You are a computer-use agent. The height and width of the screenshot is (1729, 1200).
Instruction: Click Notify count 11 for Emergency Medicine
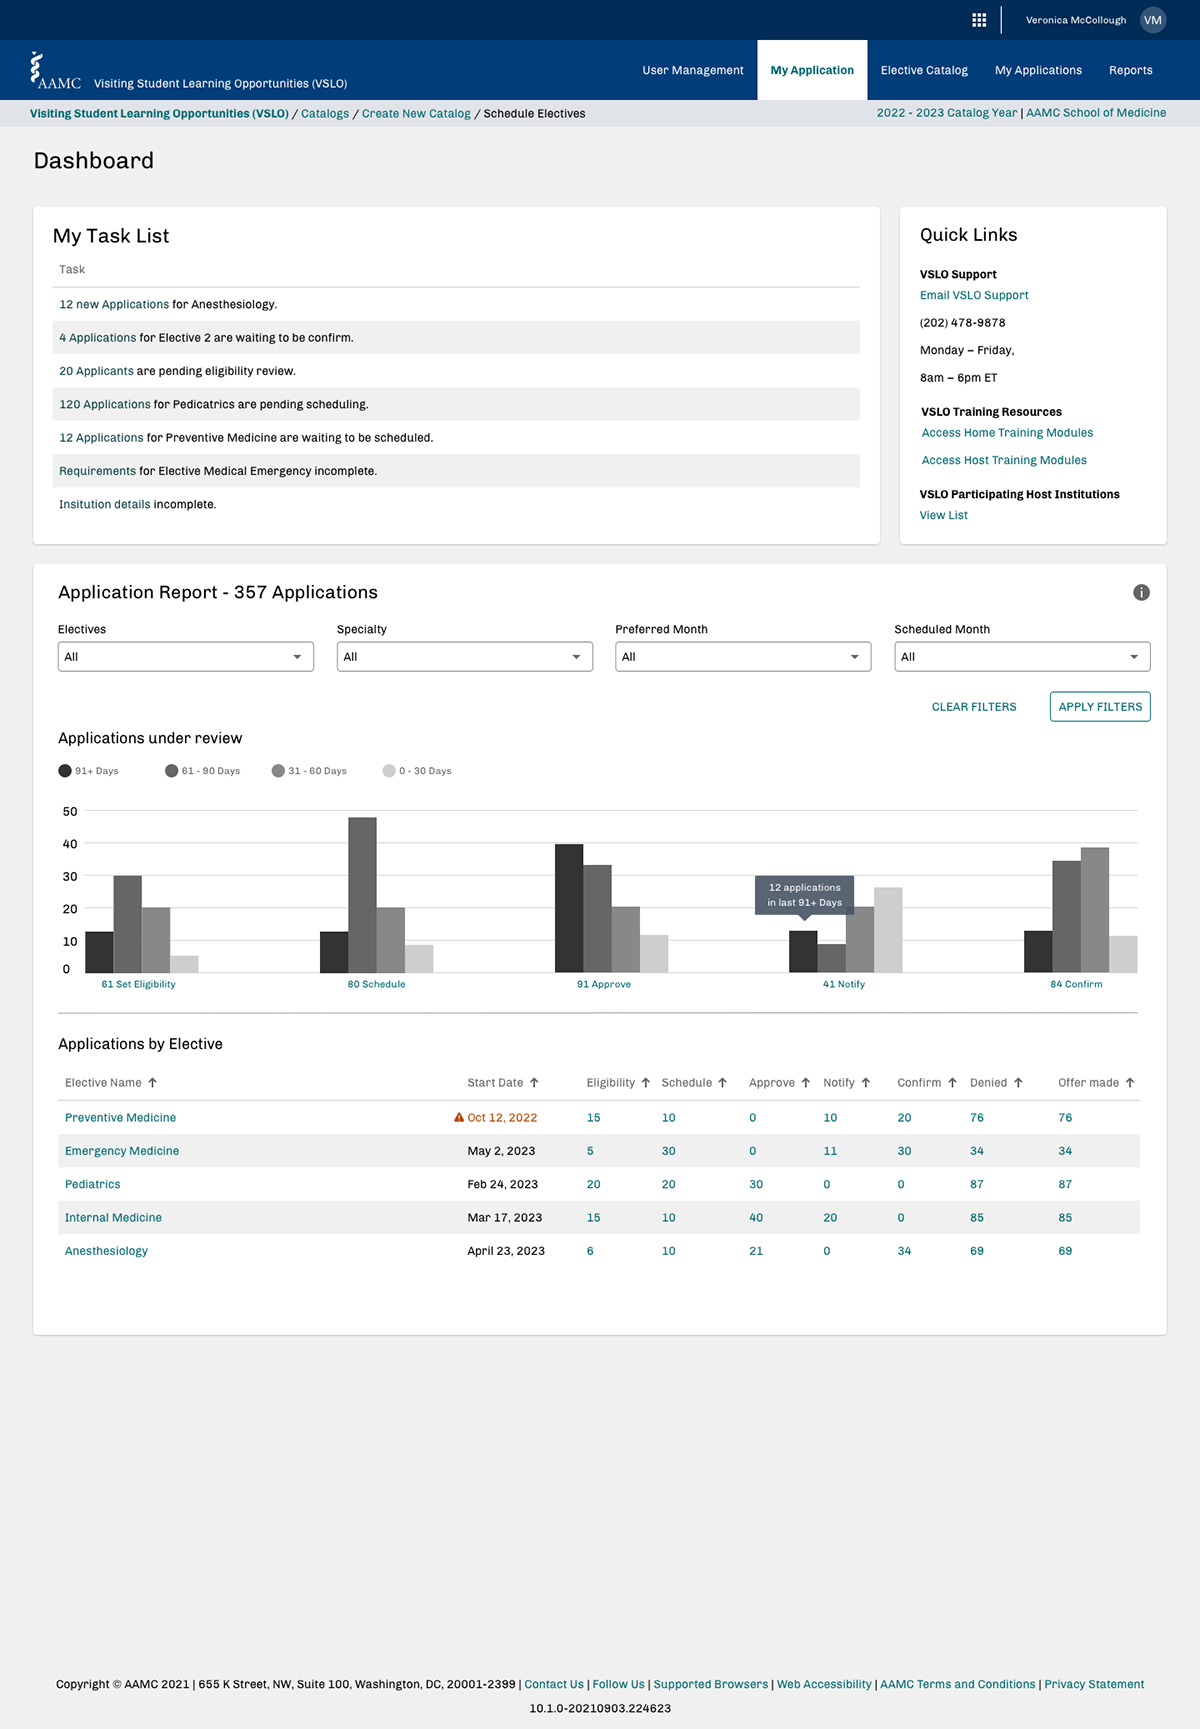(830, 1151)
